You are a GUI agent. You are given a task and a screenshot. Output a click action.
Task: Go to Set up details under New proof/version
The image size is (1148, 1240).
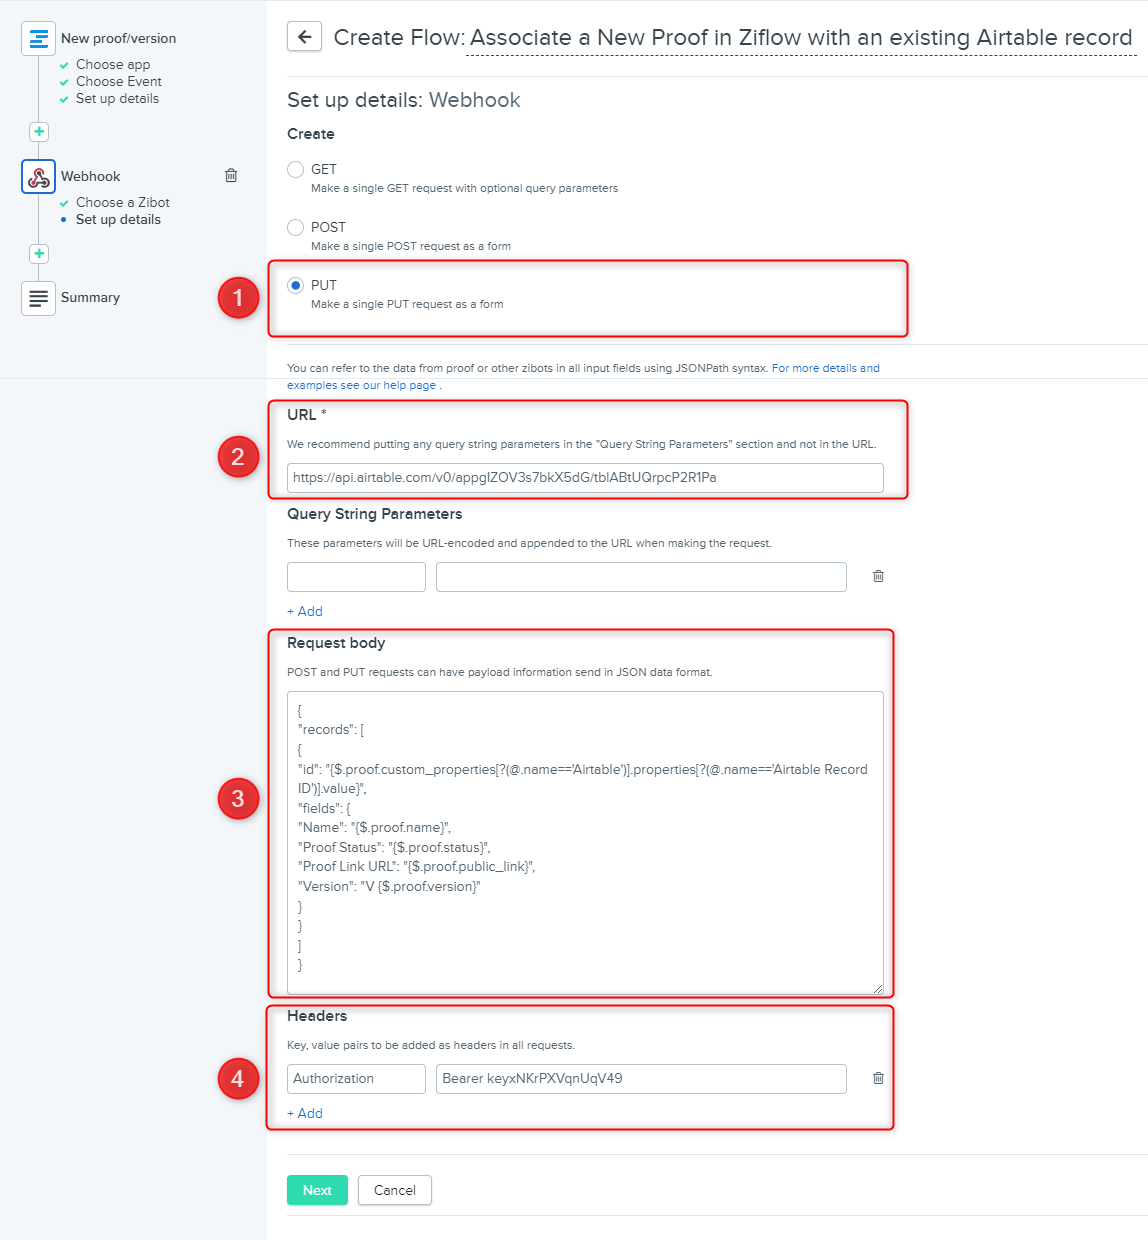tap(117, 98)
